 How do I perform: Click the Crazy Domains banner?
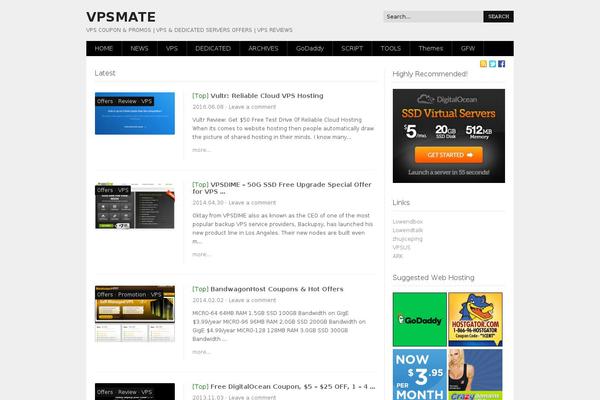[475, 374]
